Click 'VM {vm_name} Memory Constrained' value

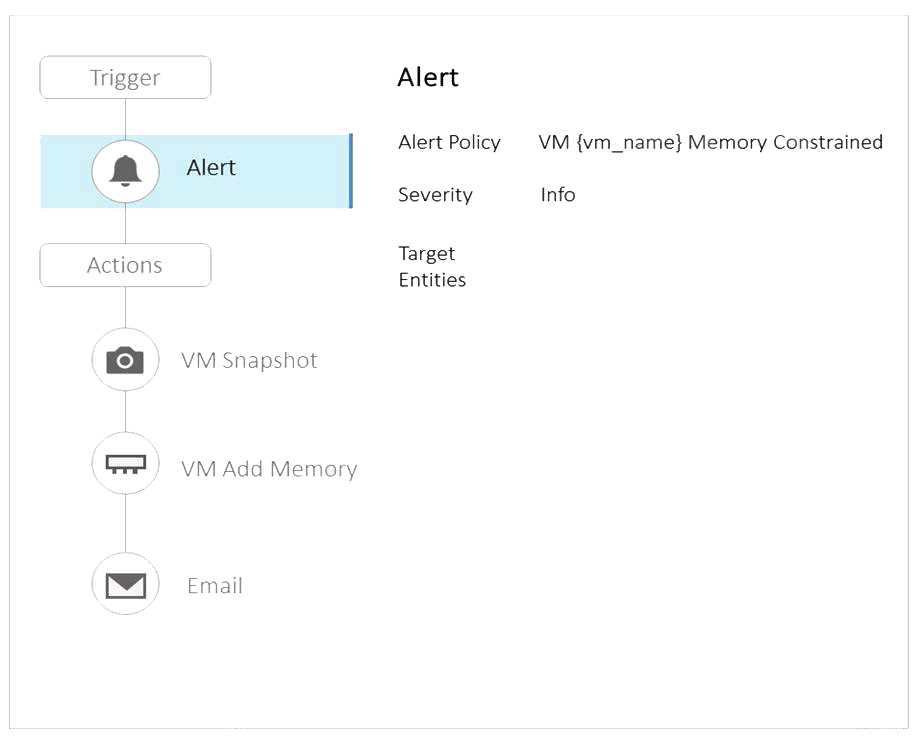(710, 142)
